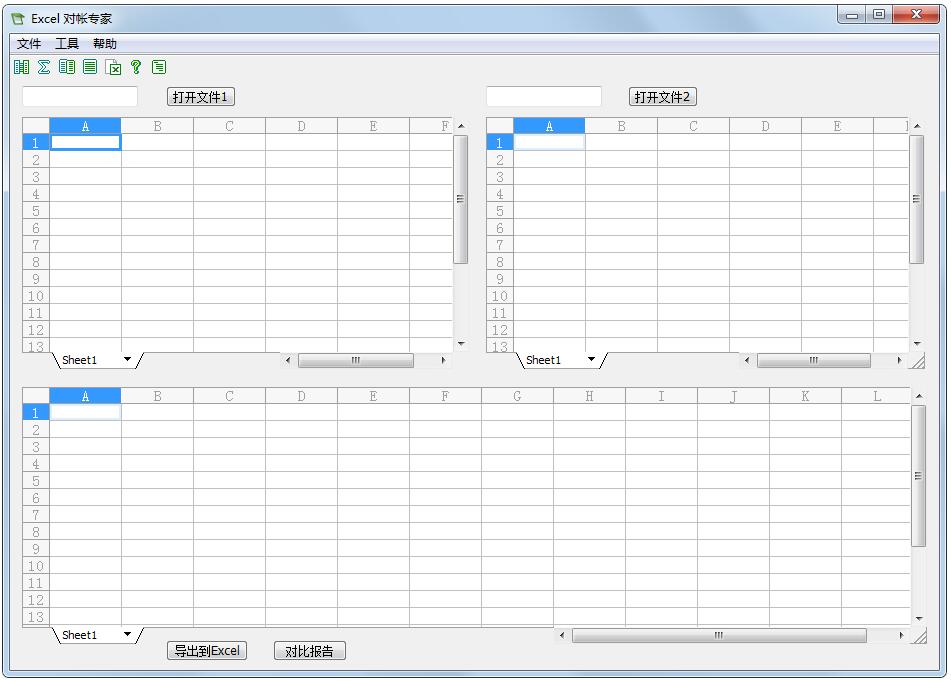Open the 工具 menu
Image resolution: width=951 pixels, height=681 pixels.
pos(67,44)
